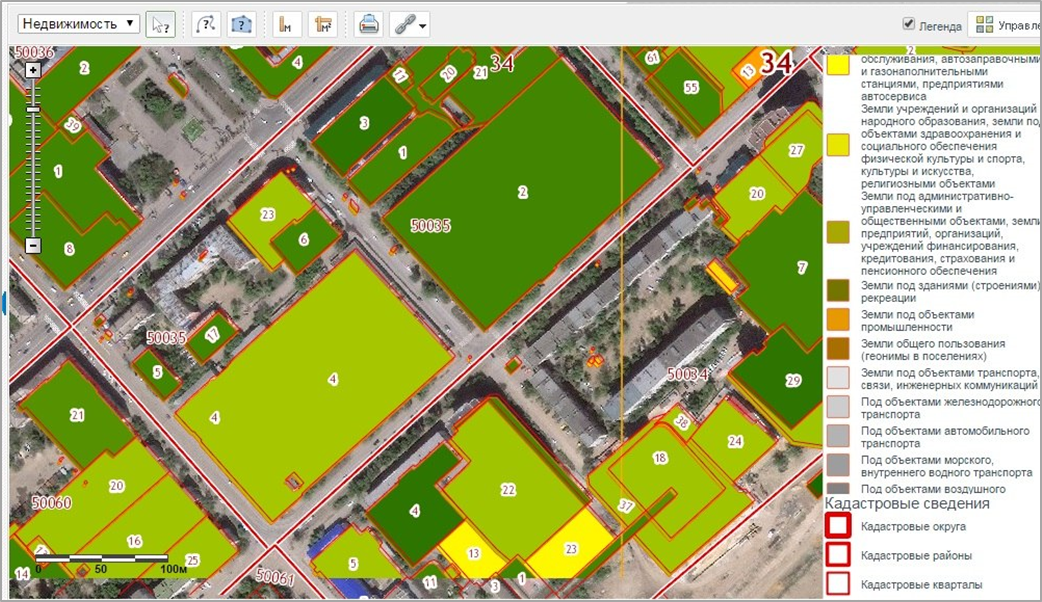The width and height of the screenshot is (1042, 602).
Task: Select the identify-along-path query tool
Action: [x=206, y=25]
